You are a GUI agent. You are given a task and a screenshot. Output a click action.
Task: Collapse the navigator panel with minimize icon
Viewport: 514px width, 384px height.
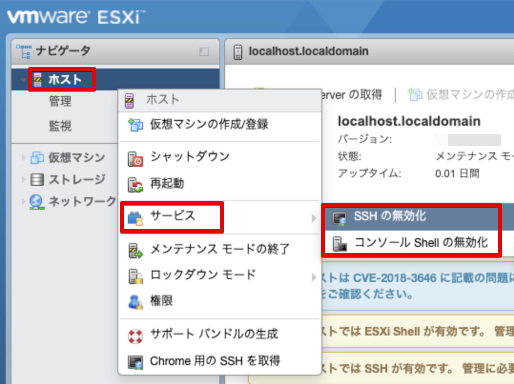pos(204,52)
